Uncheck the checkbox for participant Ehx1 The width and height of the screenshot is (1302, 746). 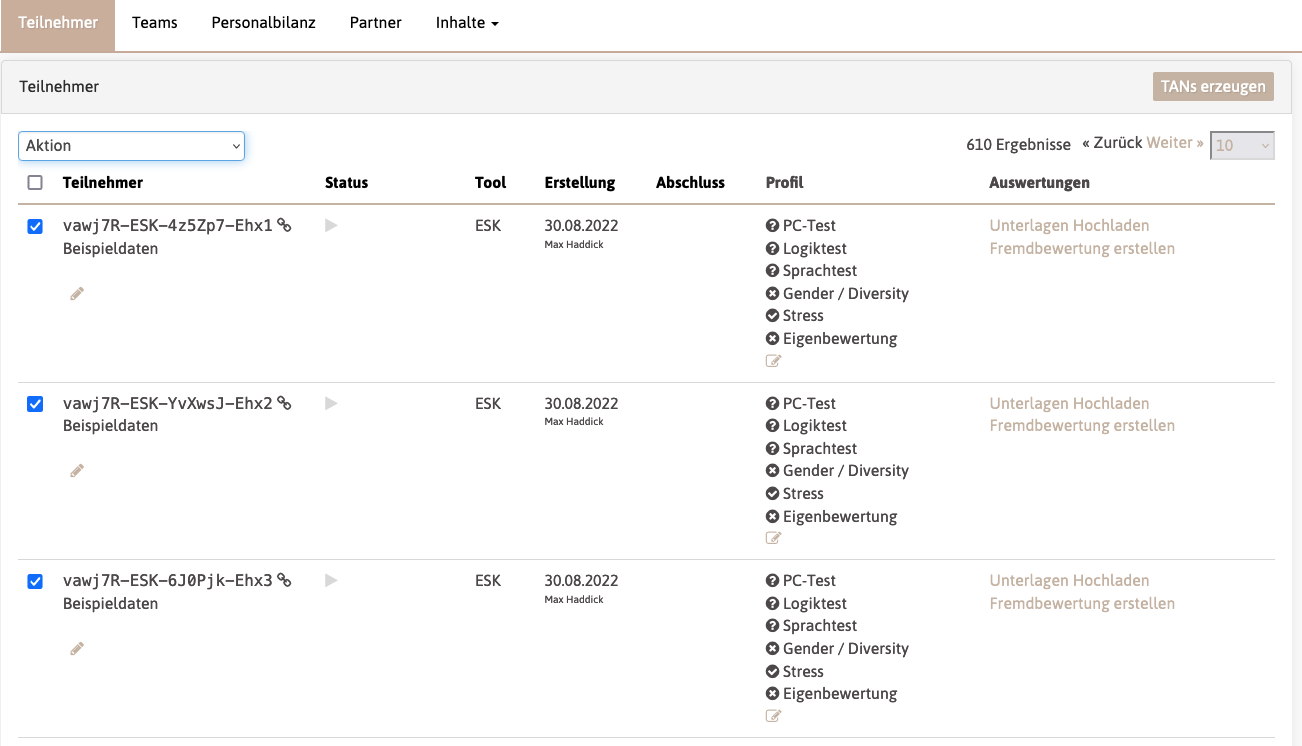click(35, 227)
